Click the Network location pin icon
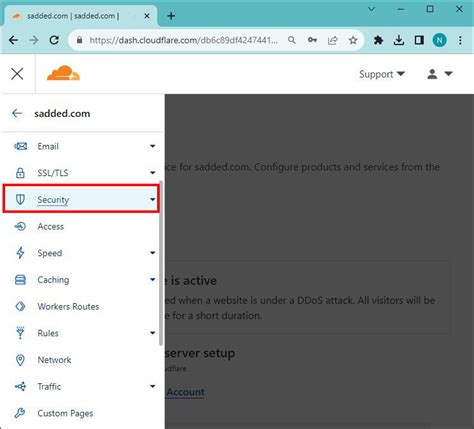This screenshot has height=429, width=474. 20,360
